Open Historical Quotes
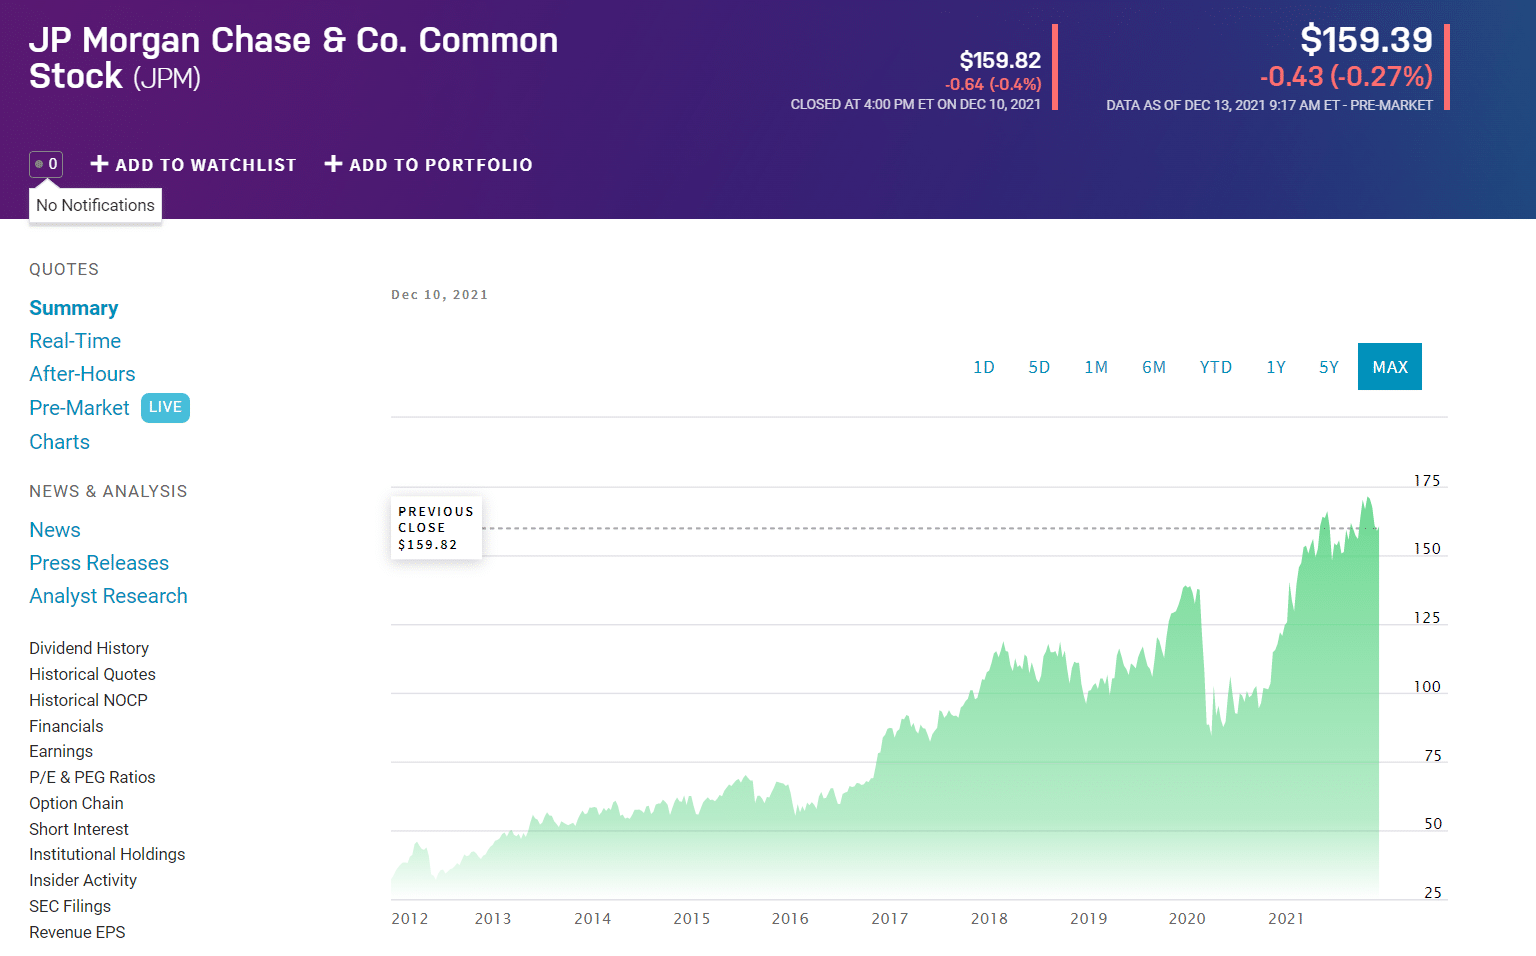Image resolution: width=1536 pixels, height=956 pixels. (92, 674)
